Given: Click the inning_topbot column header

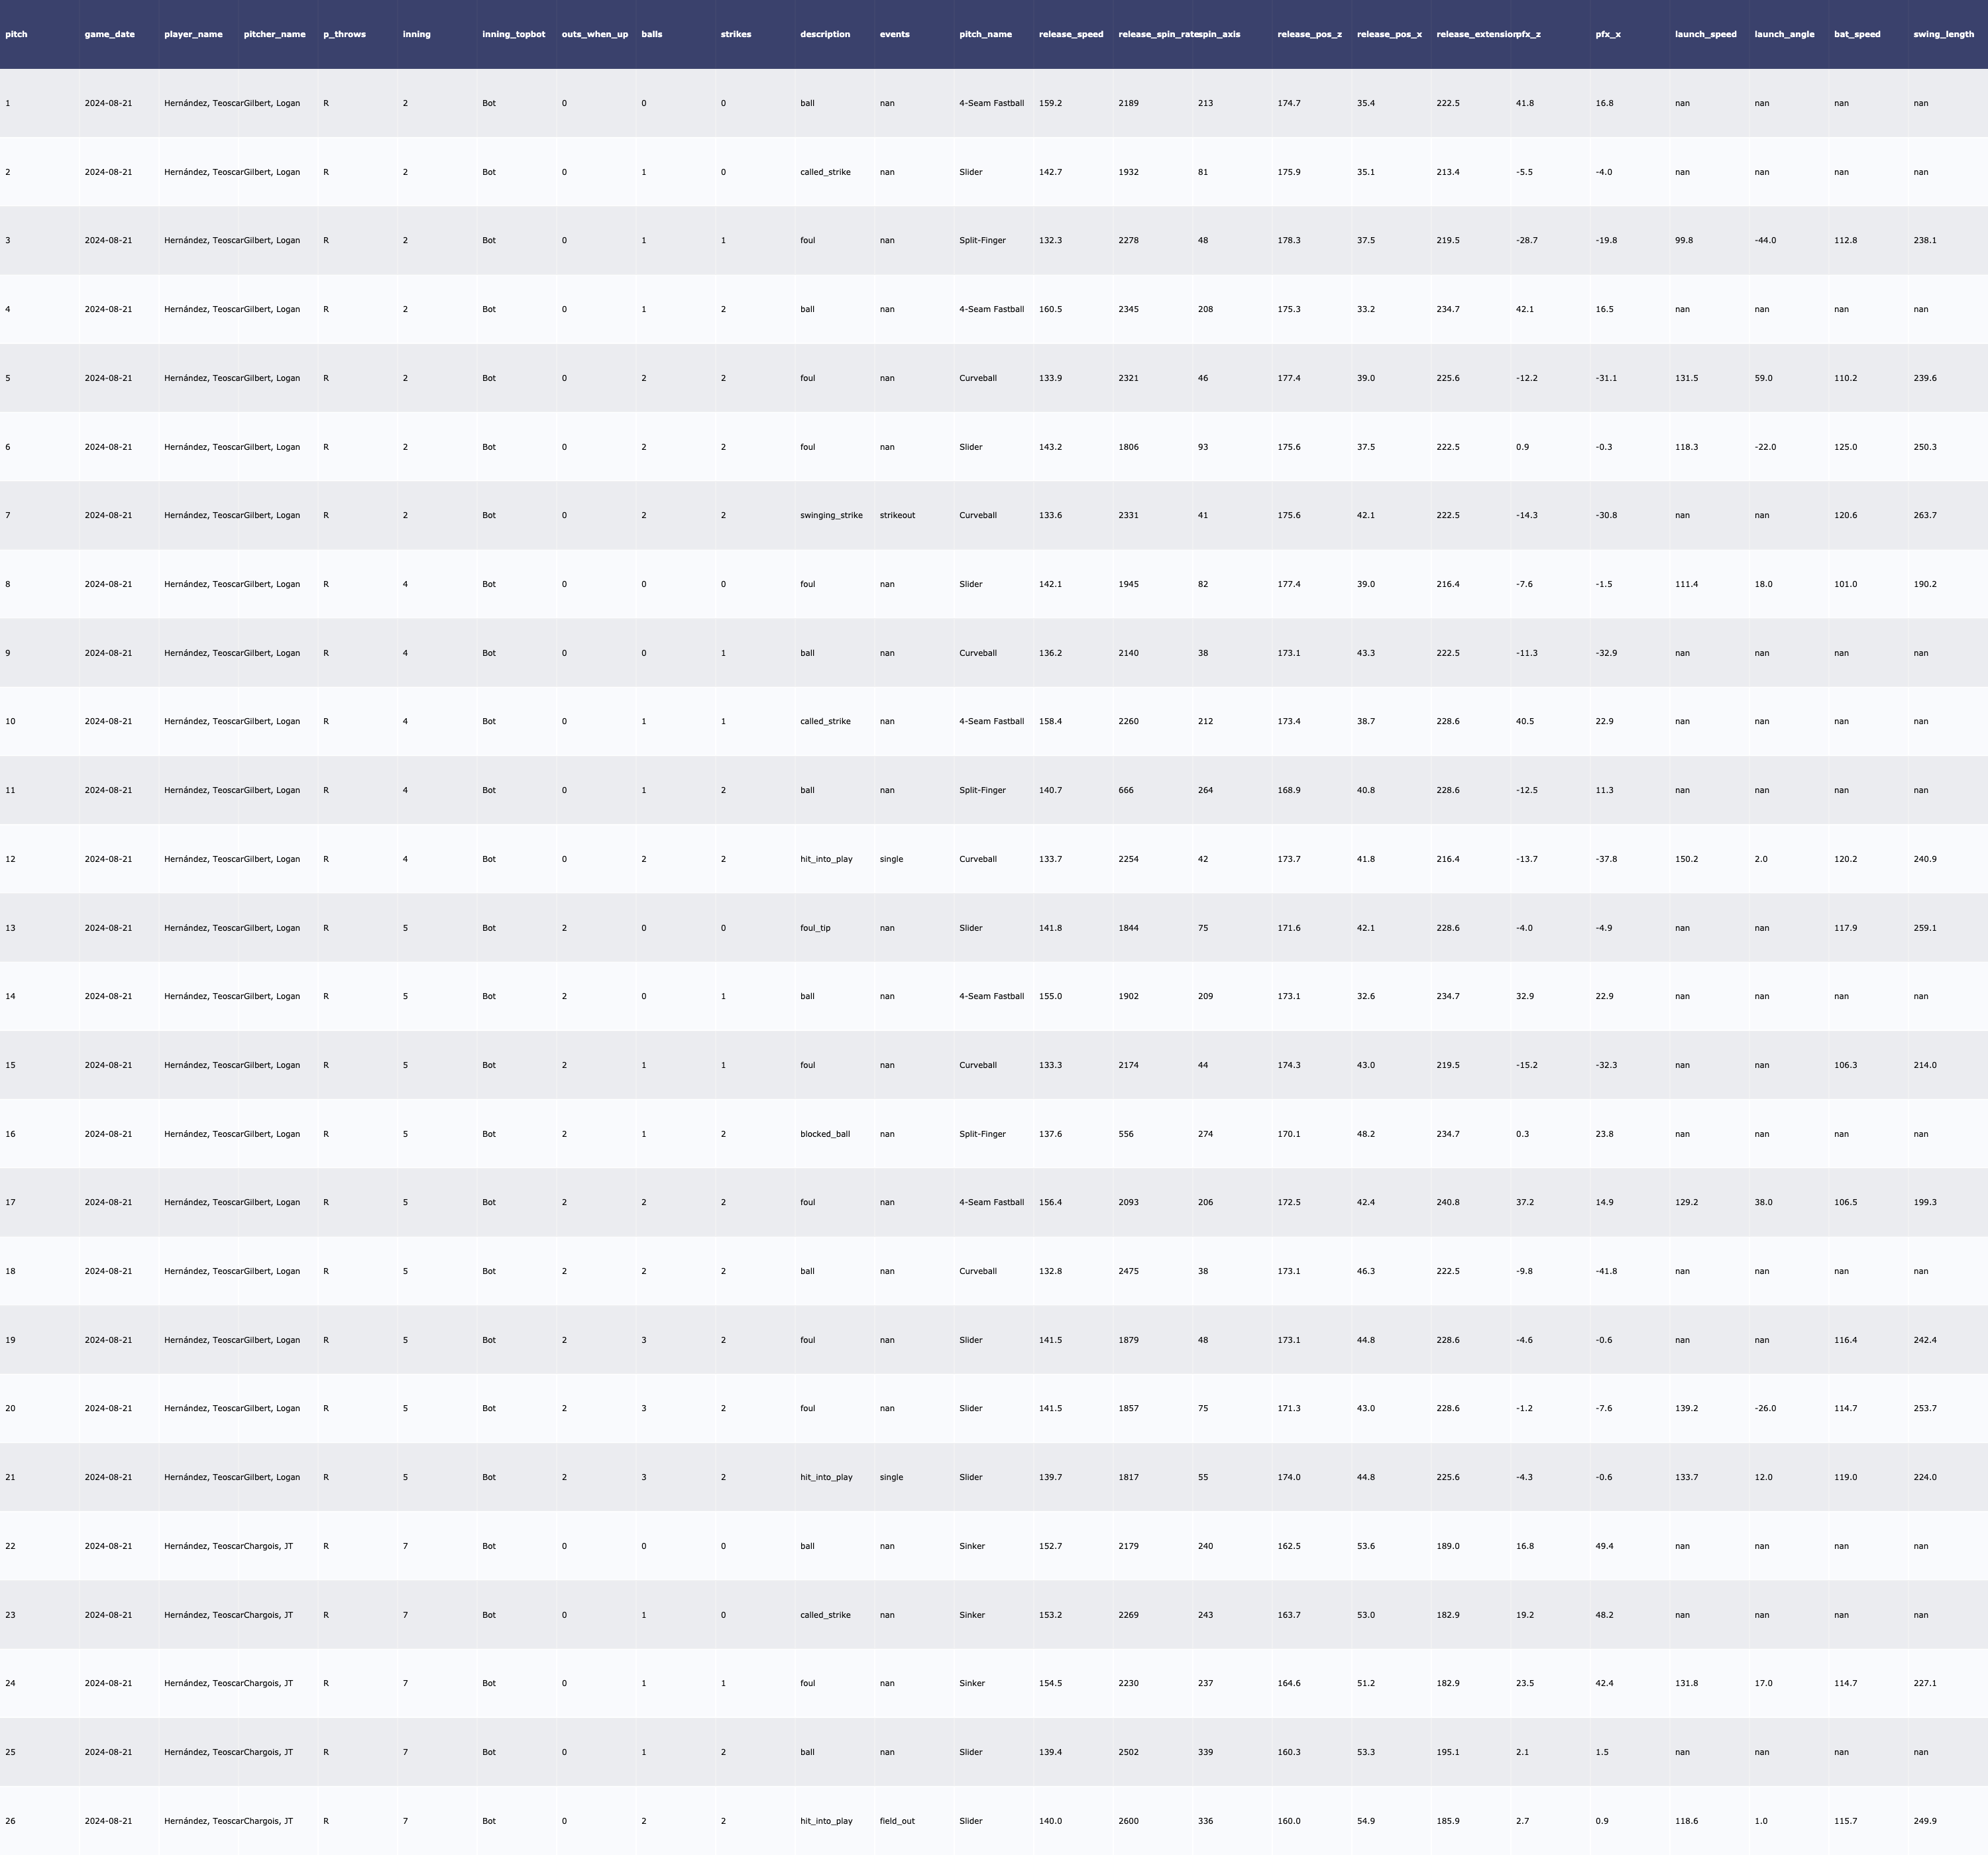Looking at the screenshot, I should point(513,34).
